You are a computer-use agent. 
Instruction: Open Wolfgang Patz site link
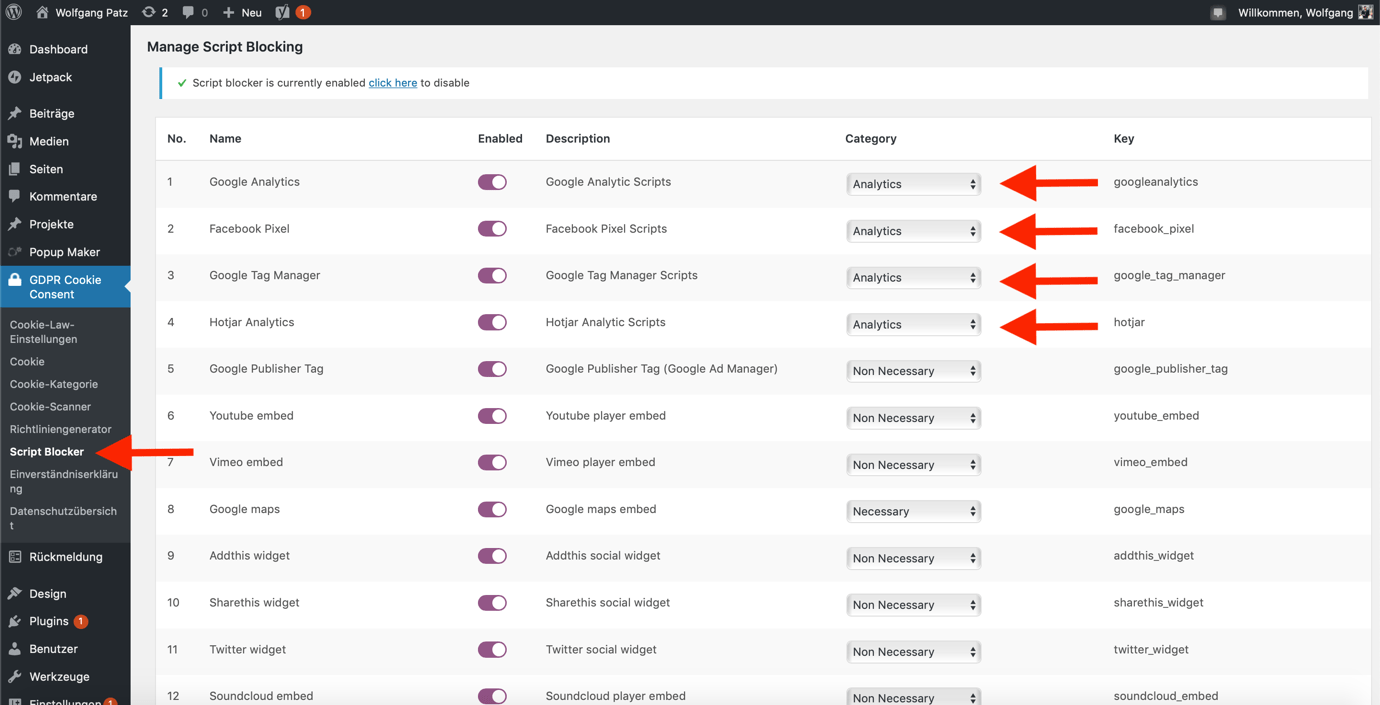pyautogui.click(x=91, y=13)
